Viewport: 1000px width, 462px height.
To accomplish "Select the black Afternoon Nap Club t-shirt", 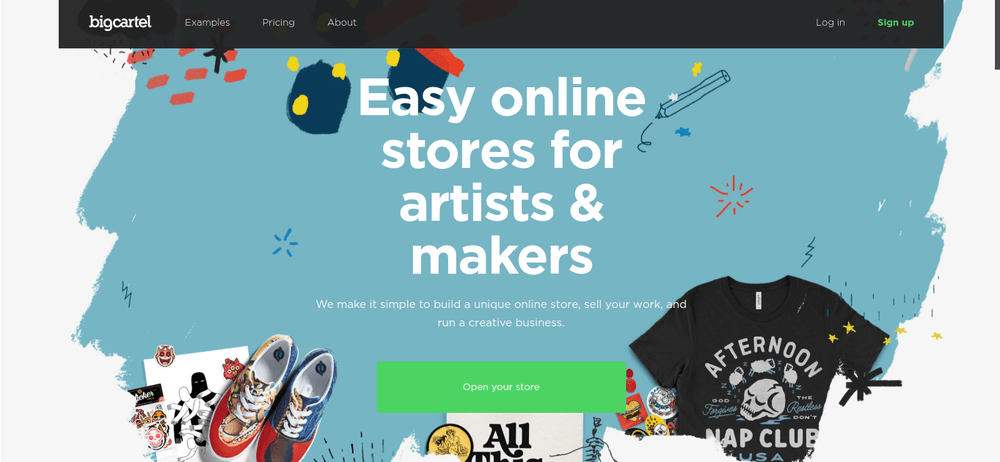I will click(x=759, y=369).
